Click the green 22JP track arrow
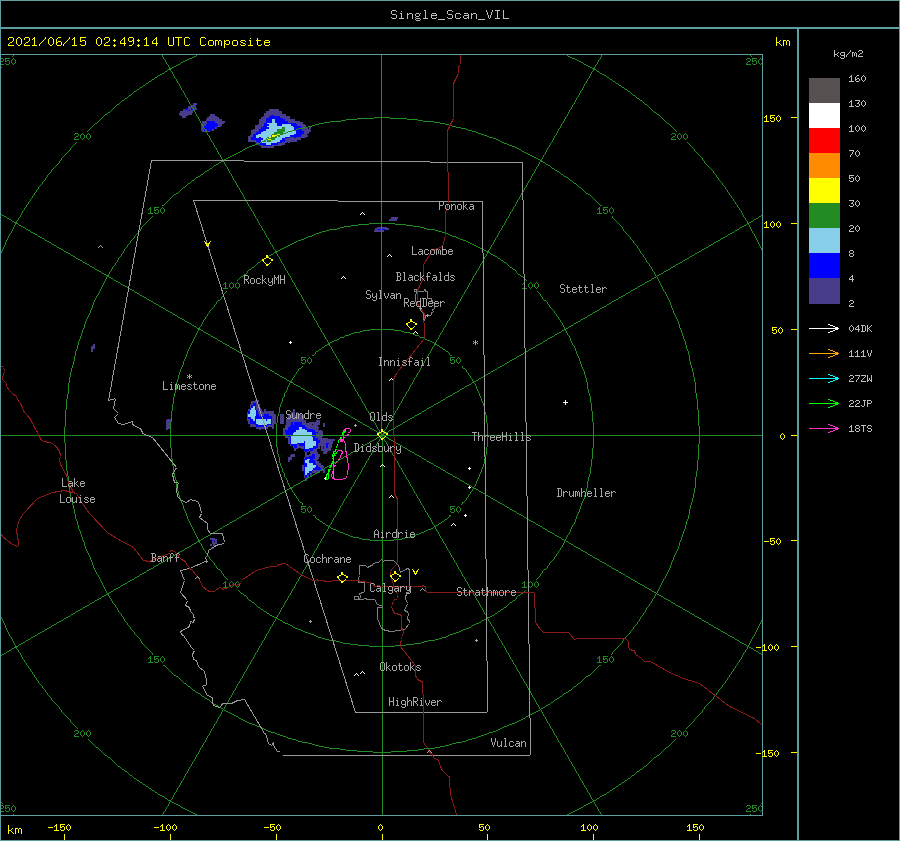Screen dimensions: 900x841 pyautogui.click(x=824, y=404)
